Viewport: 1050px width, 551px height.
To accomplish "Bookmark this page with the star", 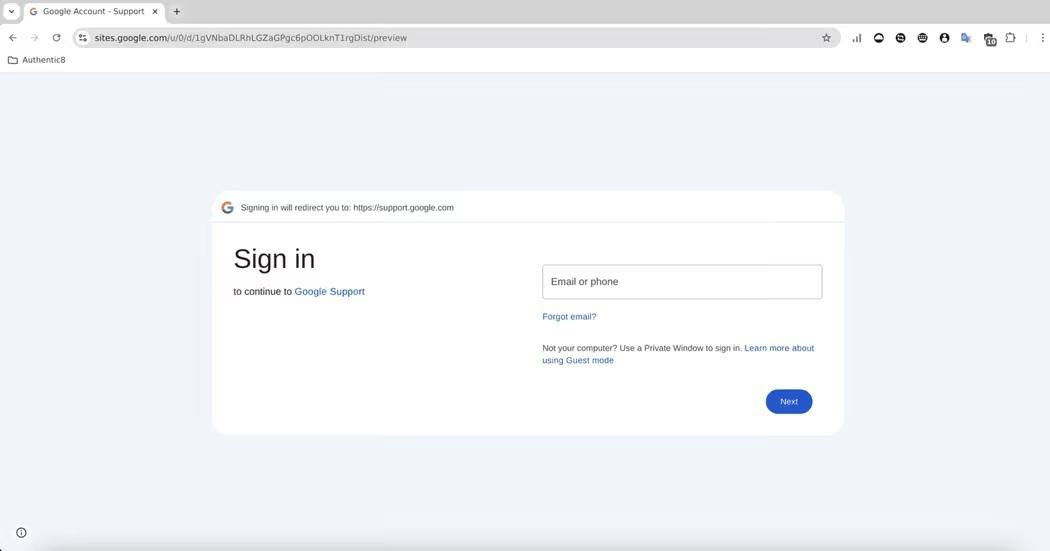I will click(826, 38).
